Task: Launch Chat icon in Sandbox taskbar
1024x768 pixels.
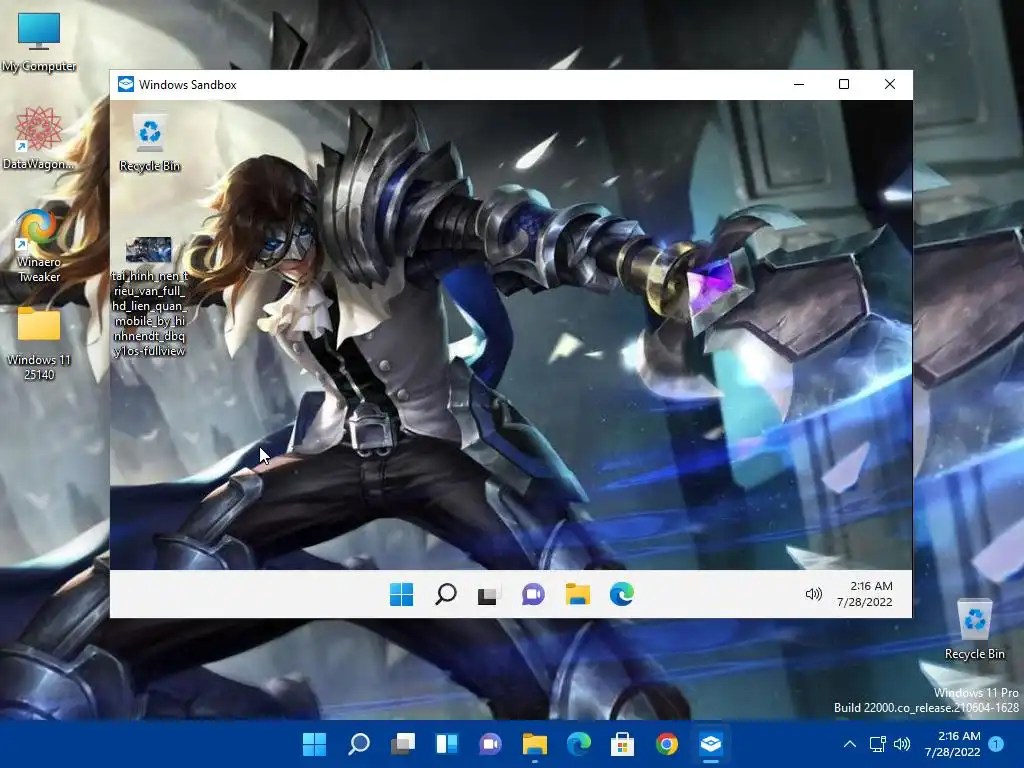Action: click(533, 594)
